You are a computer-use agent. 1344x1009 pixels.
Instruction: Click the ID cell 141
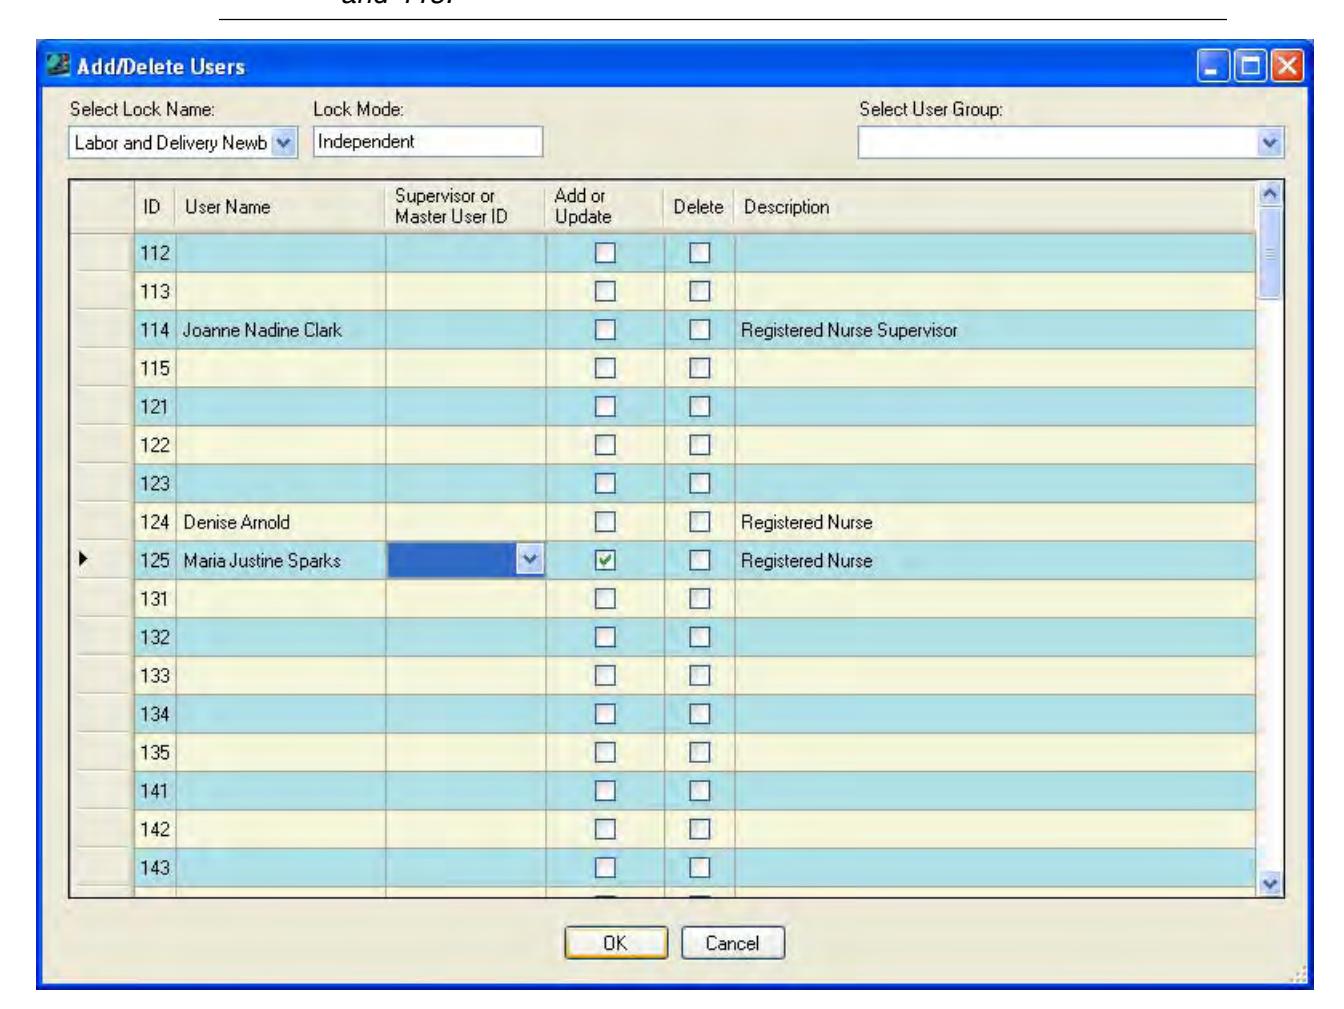point(155,791)
